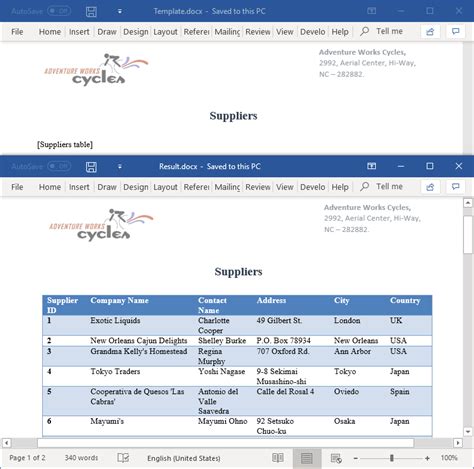Open References tab in Template.docx

[x=196, y=32]
